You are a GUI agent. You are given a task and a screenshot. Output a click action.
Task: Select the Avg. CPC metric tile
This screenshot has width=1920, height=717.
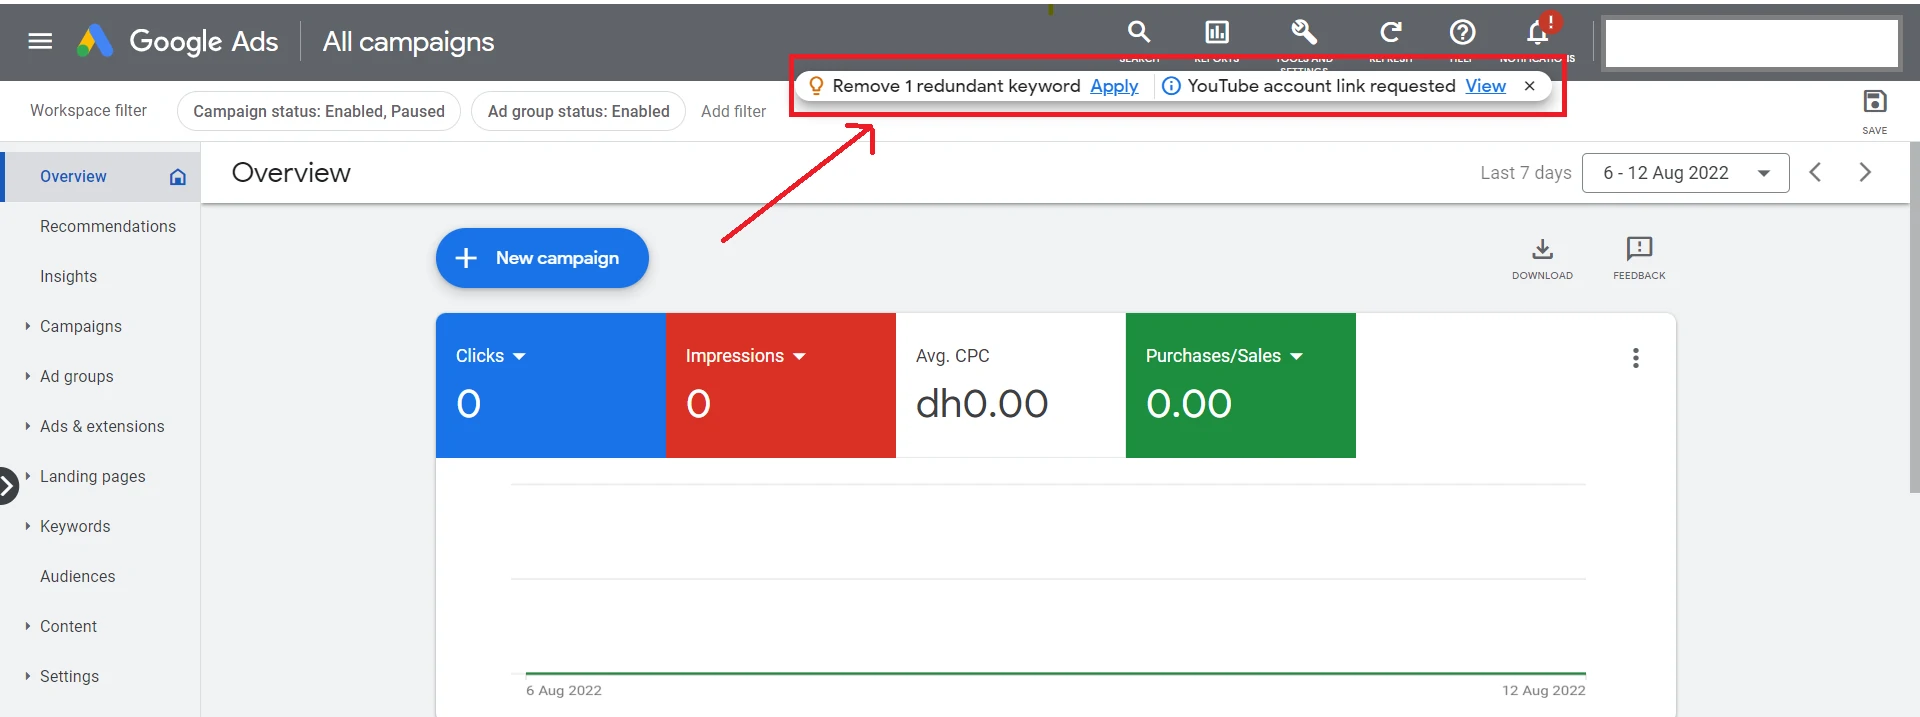click(x=1010, y=386)
